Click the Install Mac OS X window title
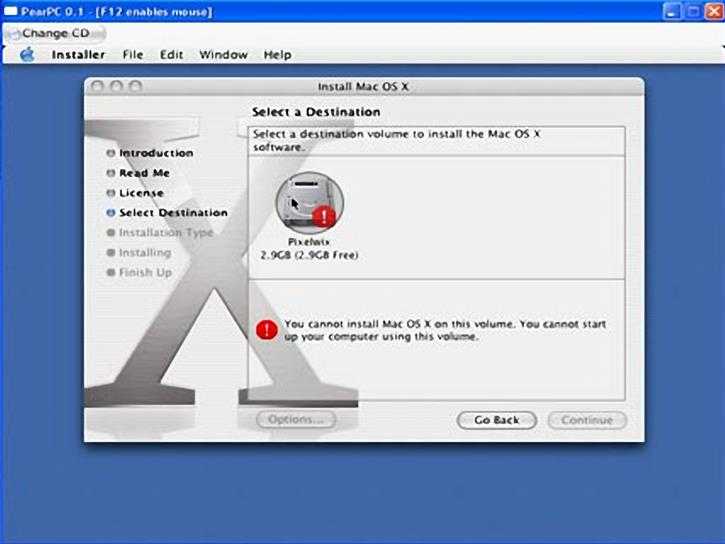This screenshot has width=725, height=544. tap(363, 86)
